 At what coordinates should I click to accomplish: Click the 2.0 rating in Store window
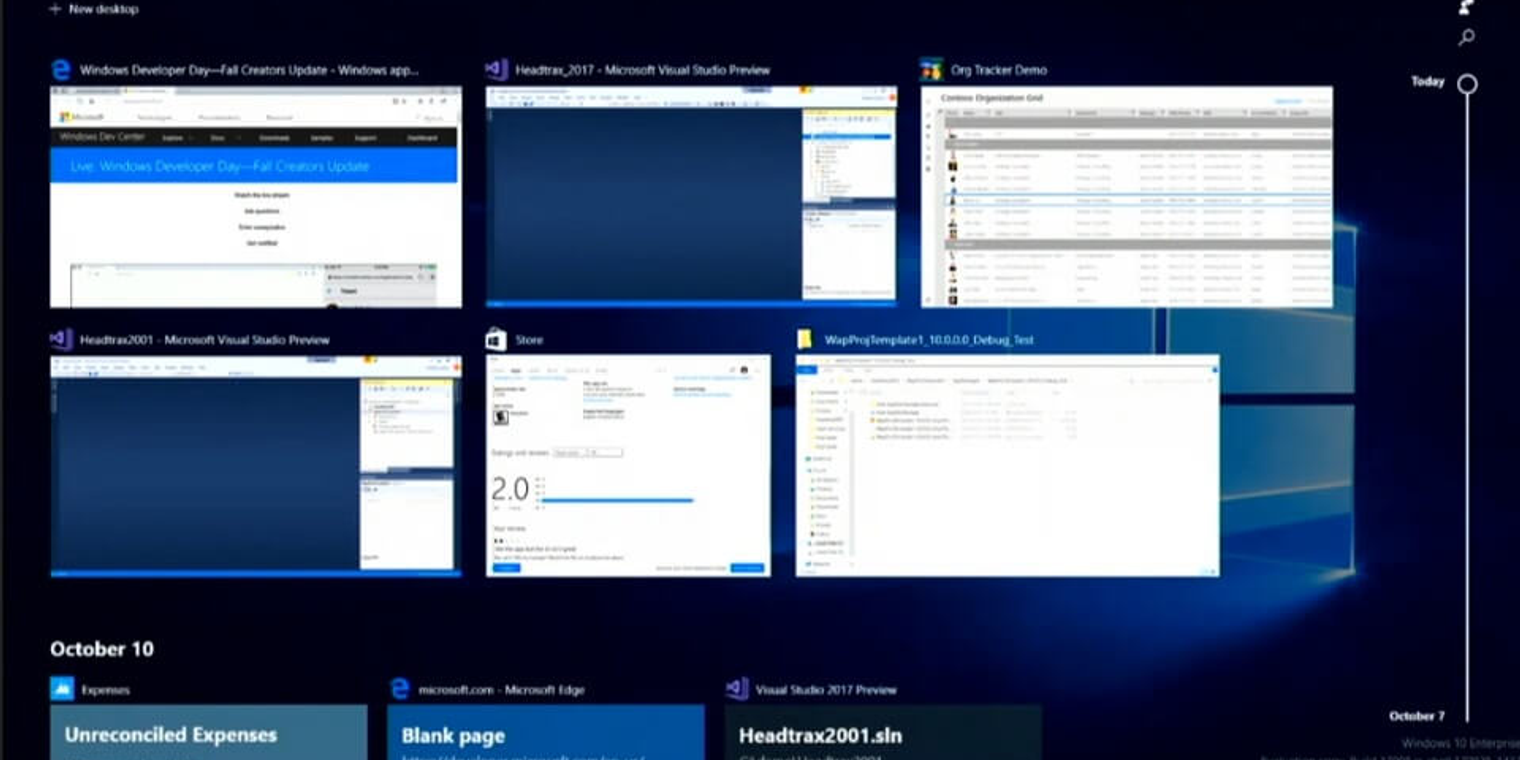510,489
